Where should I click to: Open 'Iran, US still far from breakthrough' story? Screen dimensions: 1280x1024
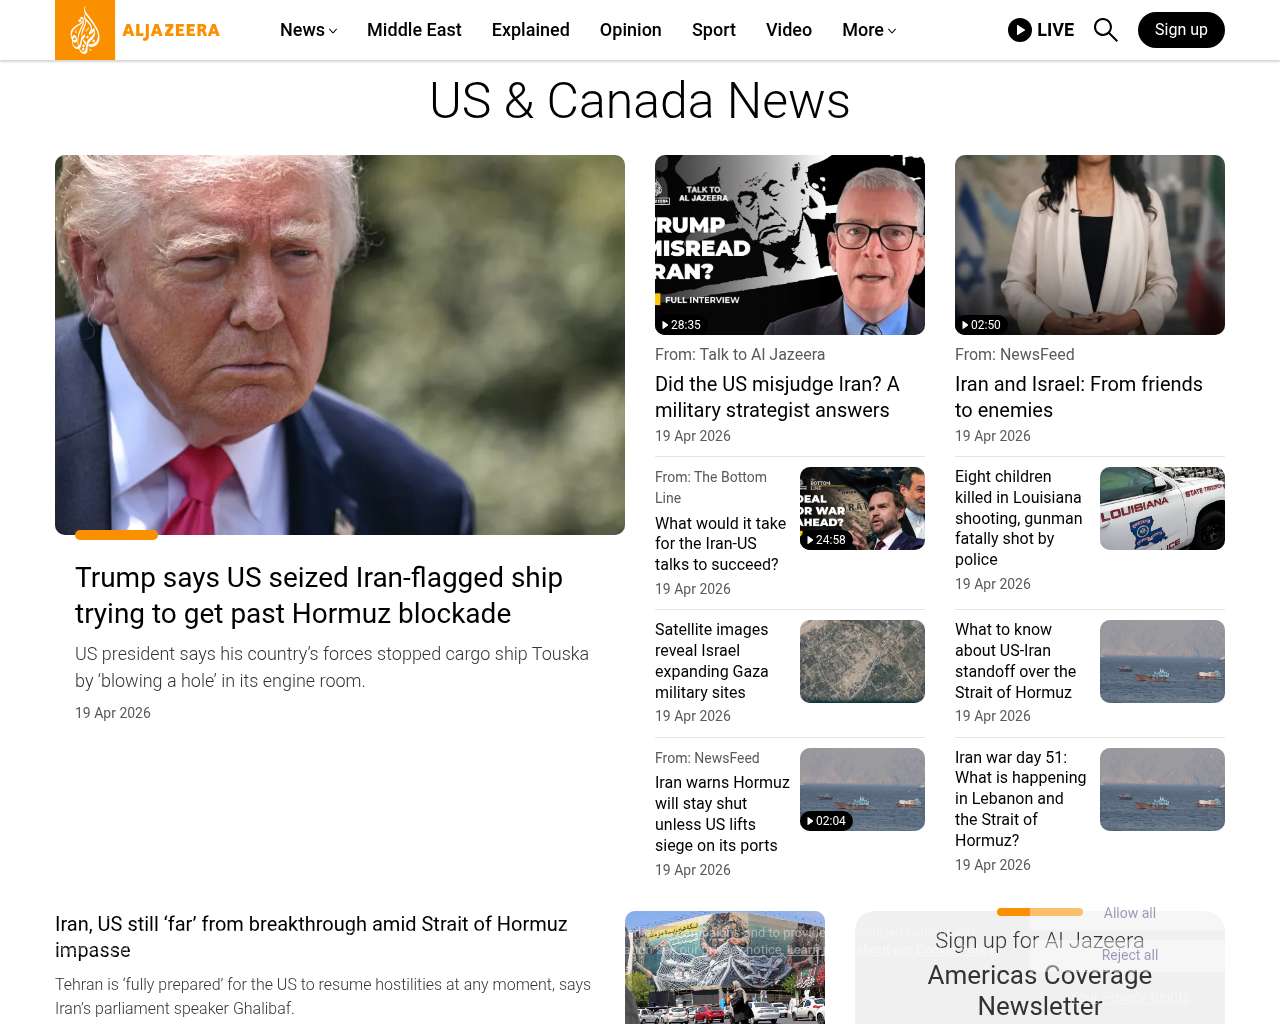click(311, 937)
